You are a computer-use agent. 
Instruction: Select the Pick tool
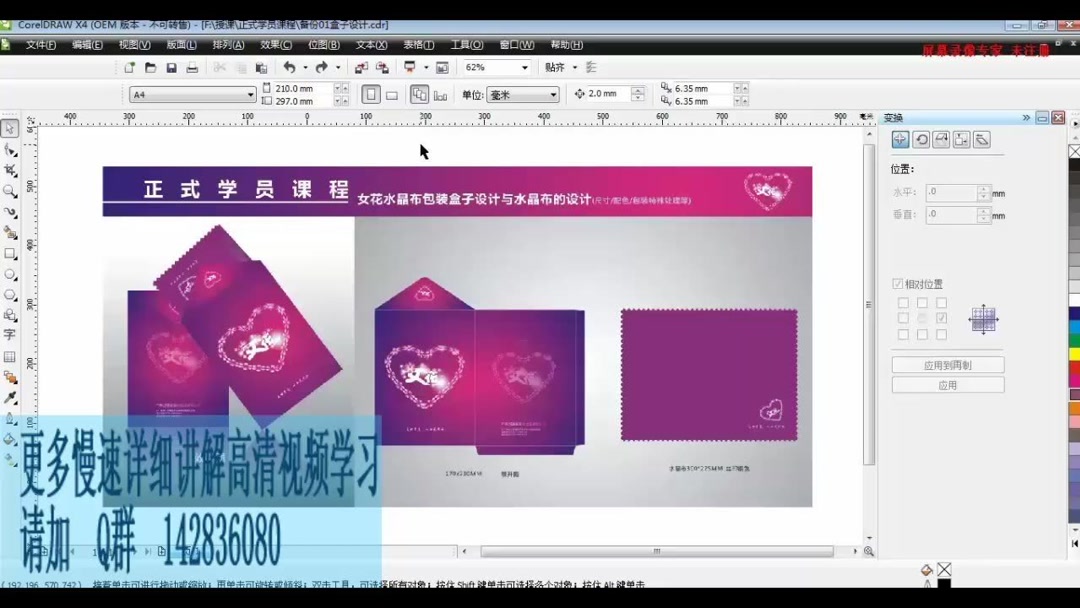pyautogui.click(x=11, y=128)
